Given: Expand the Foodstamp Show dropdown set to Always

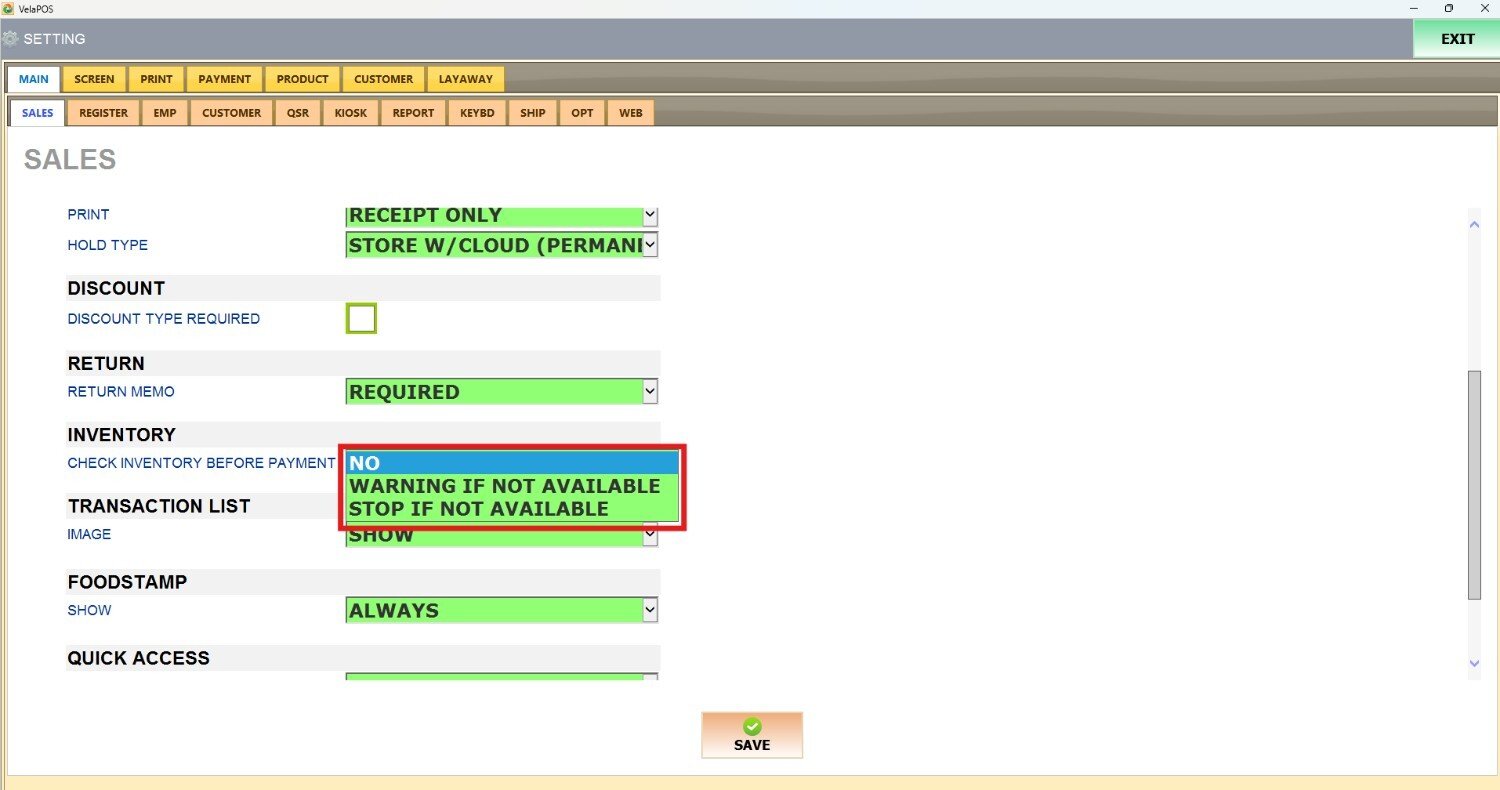Looking at the screenshot, I should tap(649, 610).
